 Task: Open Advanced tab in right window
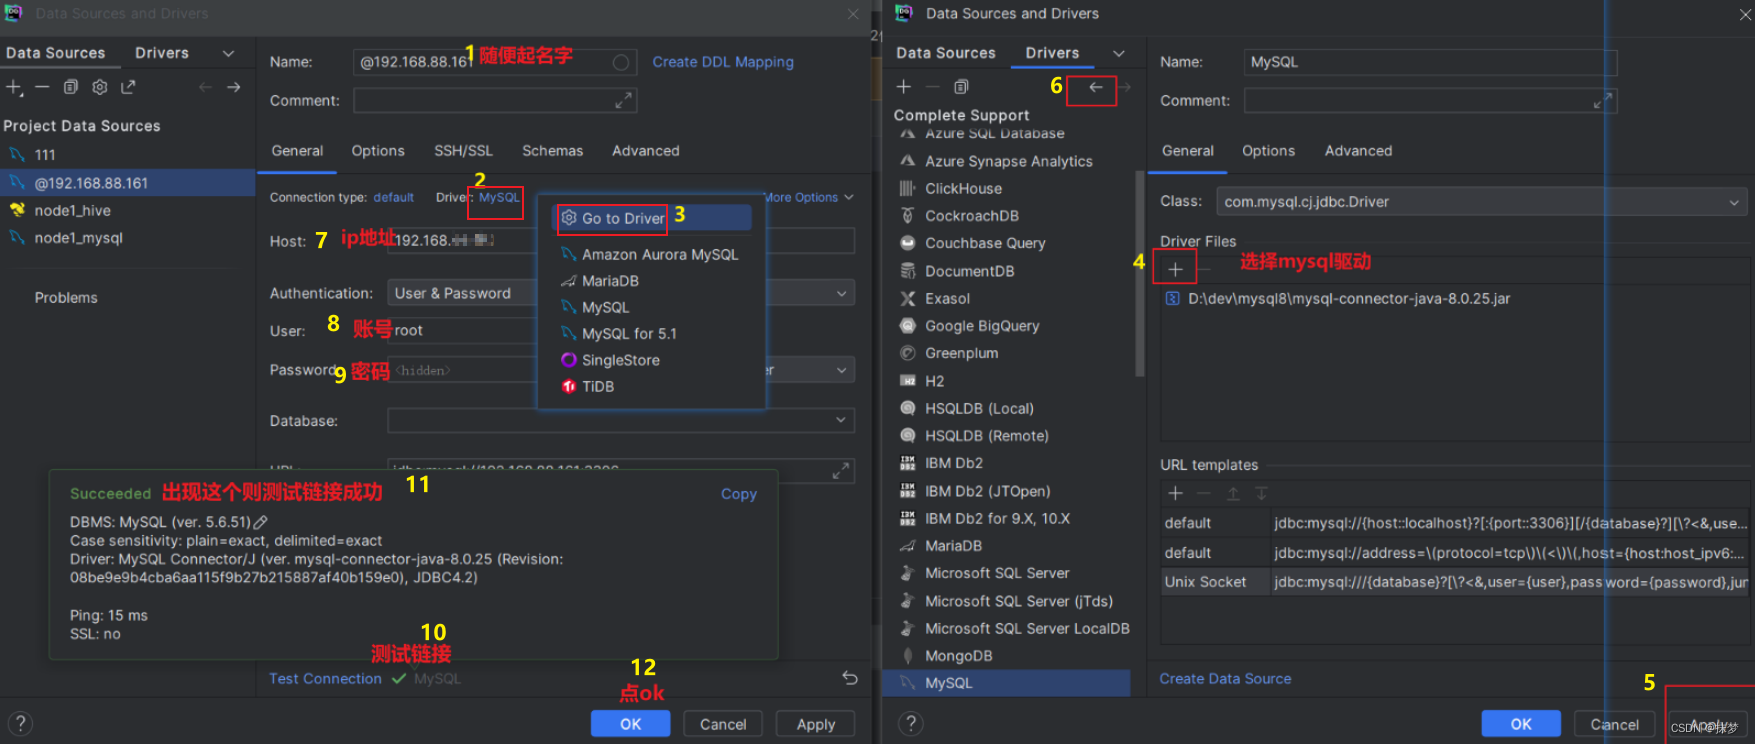tap(1358, 151)
